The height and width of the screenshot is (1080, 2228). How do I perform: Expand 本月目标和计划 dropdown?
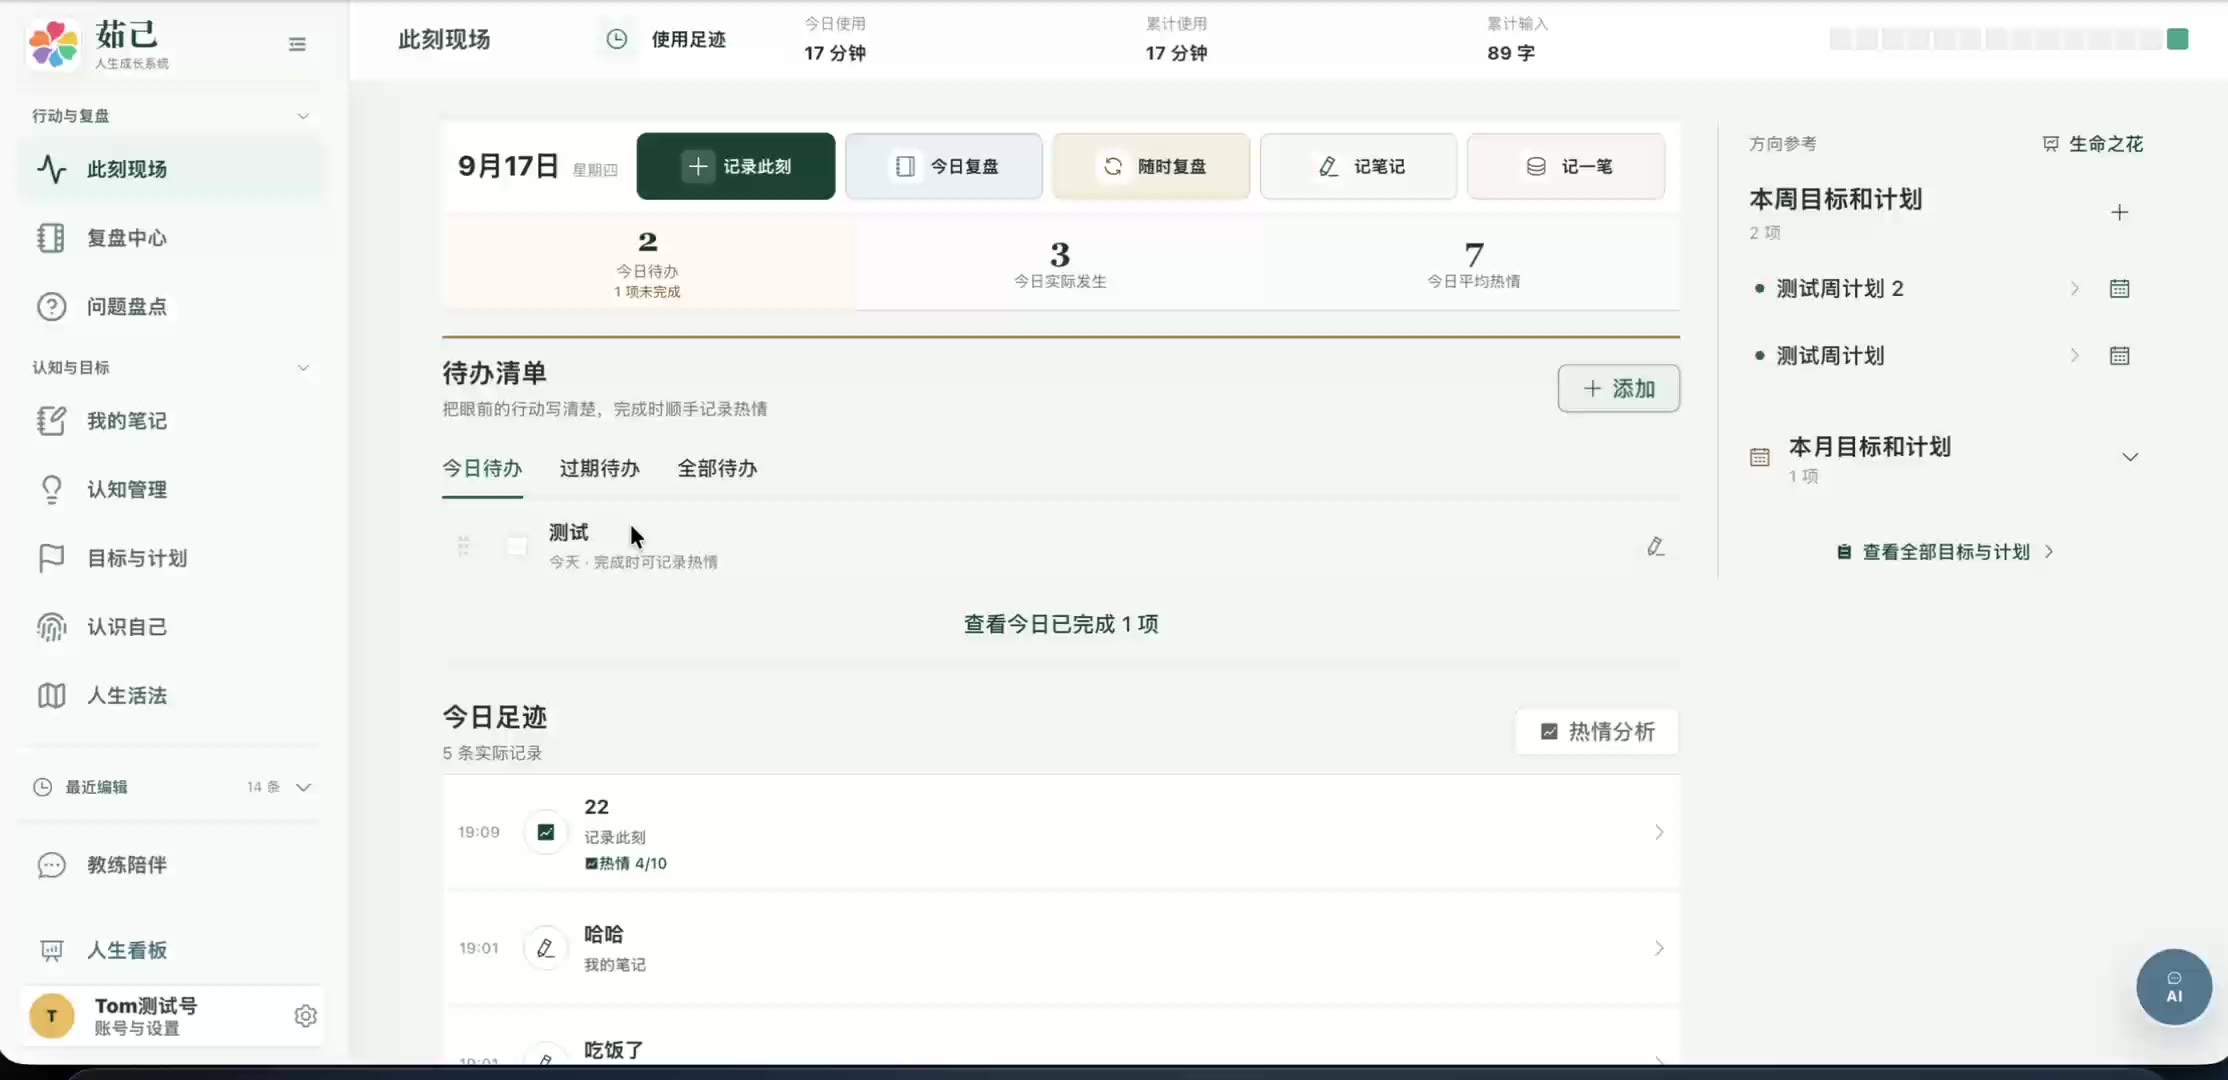pos(2130,457)
